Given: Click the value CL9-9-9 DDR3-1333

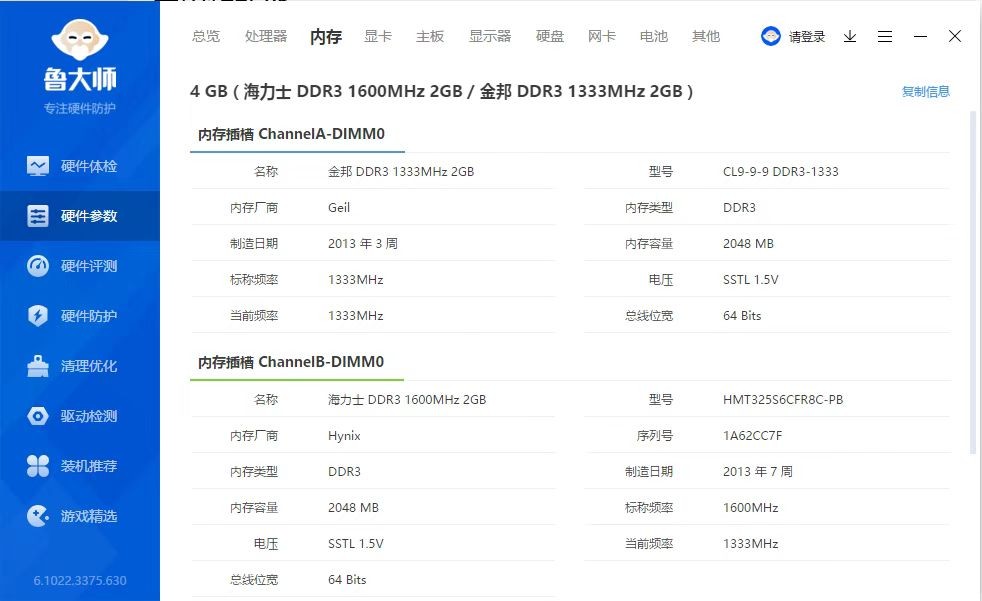Looking at the screenshot, I should 780,172.
